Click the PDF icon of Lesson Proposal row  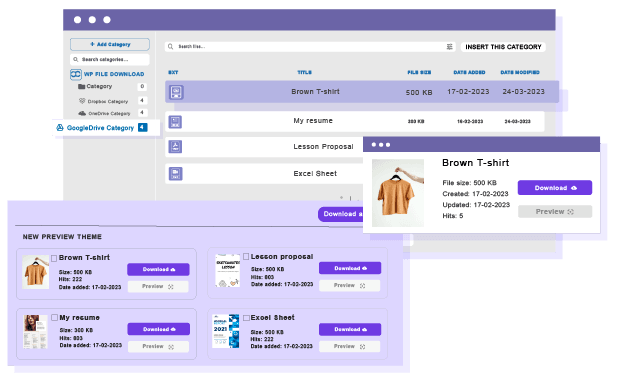click(x=175, y=147)
